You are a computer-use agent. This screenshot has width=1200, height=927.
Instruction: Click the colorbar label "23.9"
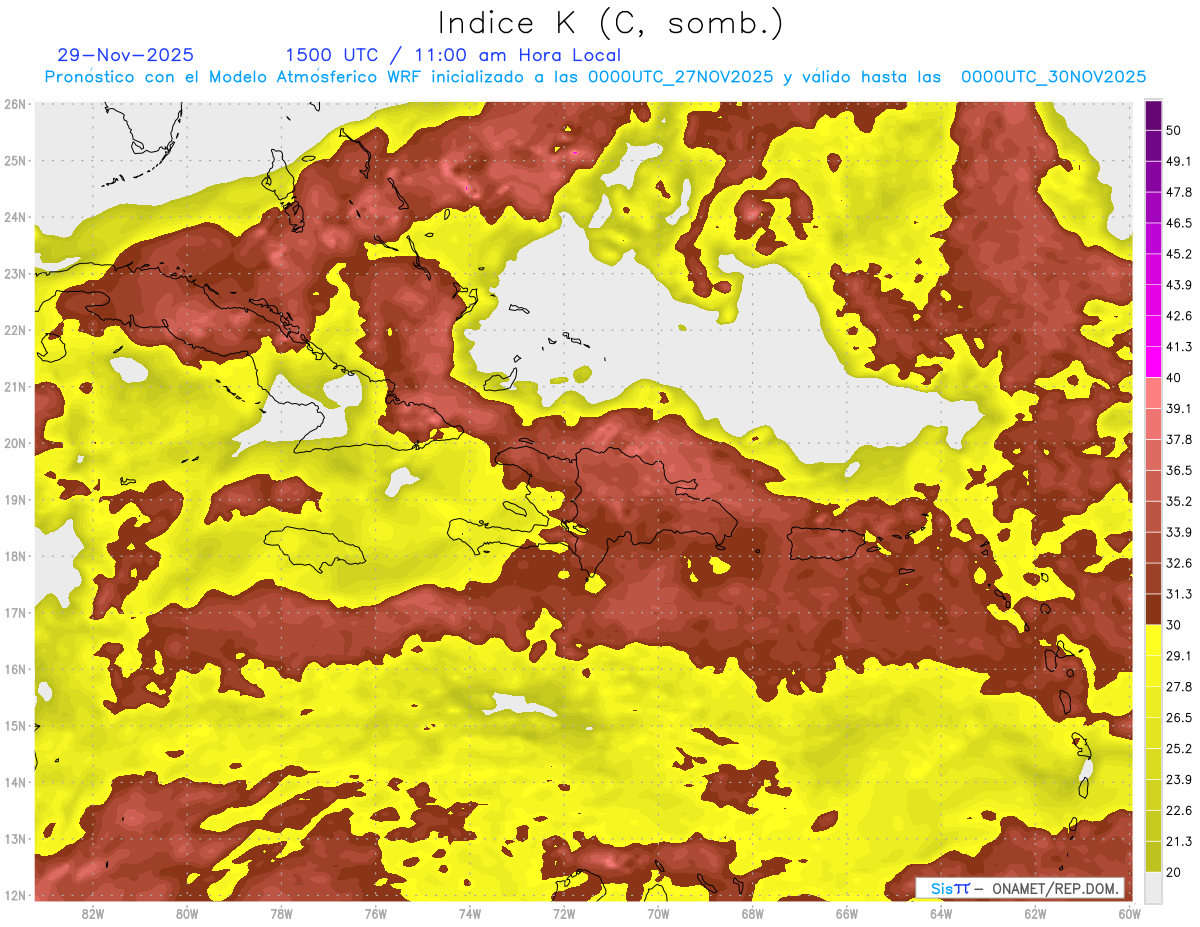click(1180, 779)
